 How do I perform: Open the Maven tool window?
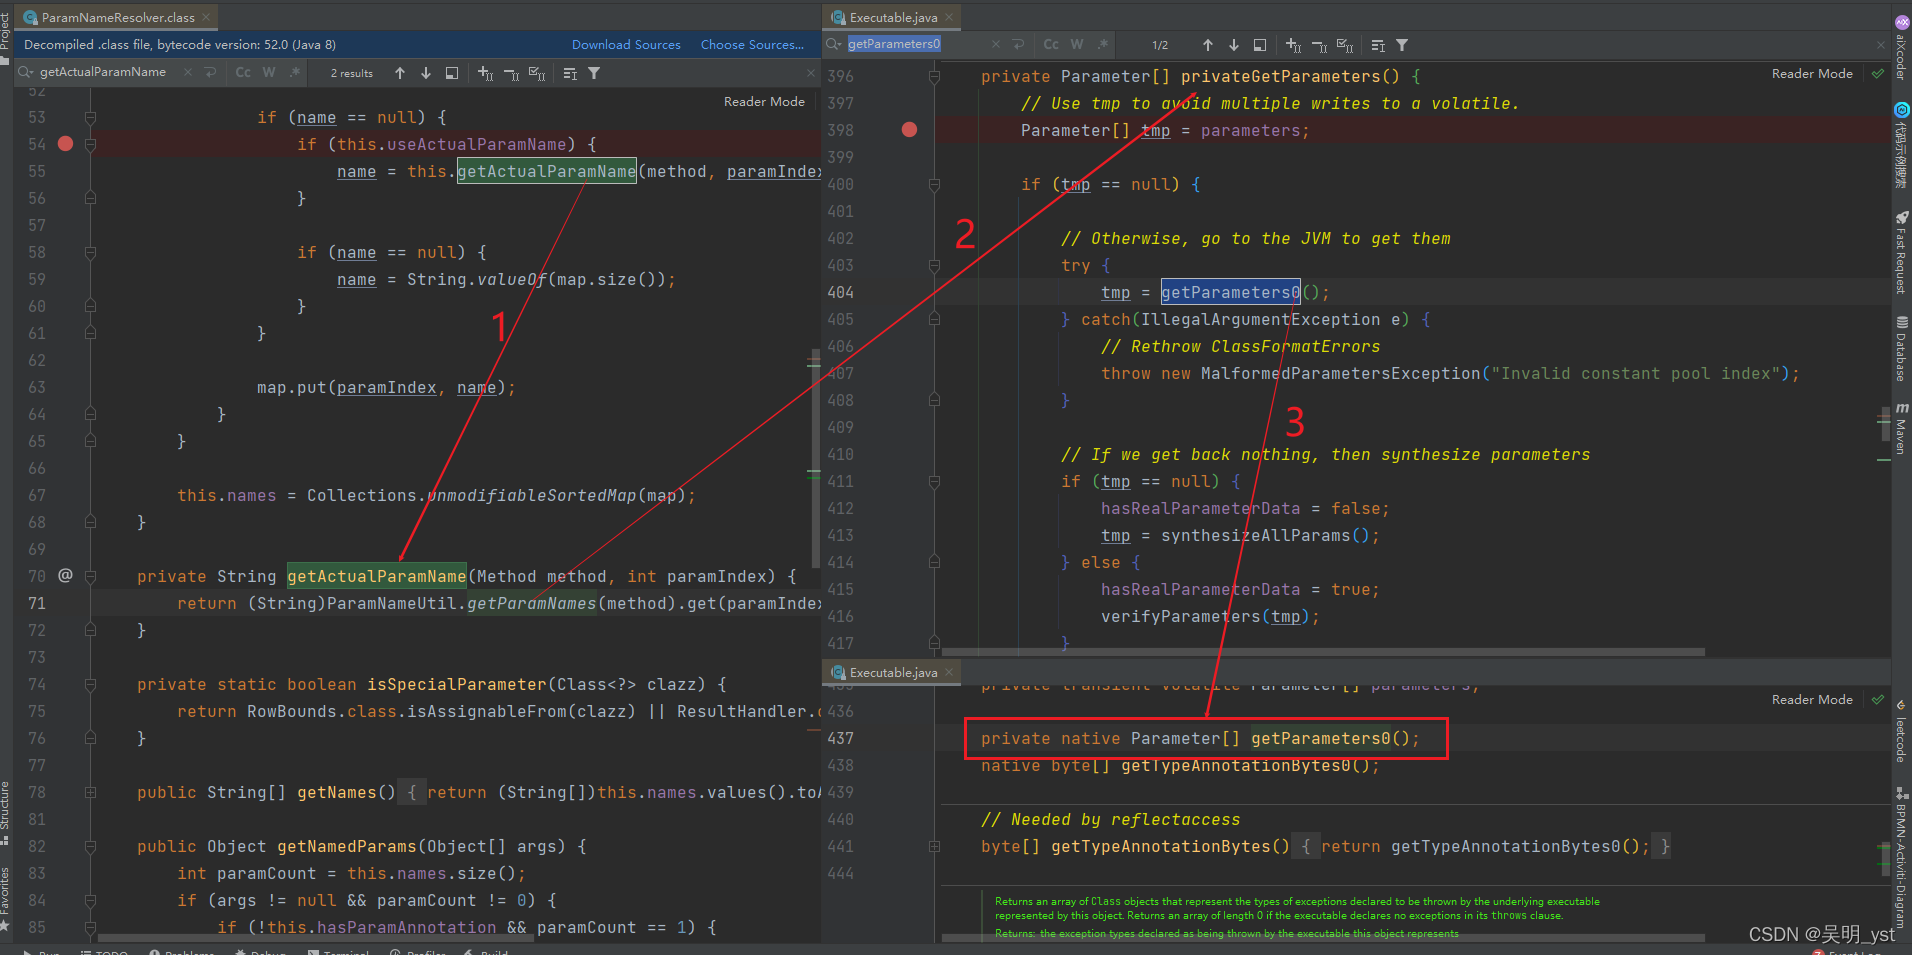[x=1901, y=428]
